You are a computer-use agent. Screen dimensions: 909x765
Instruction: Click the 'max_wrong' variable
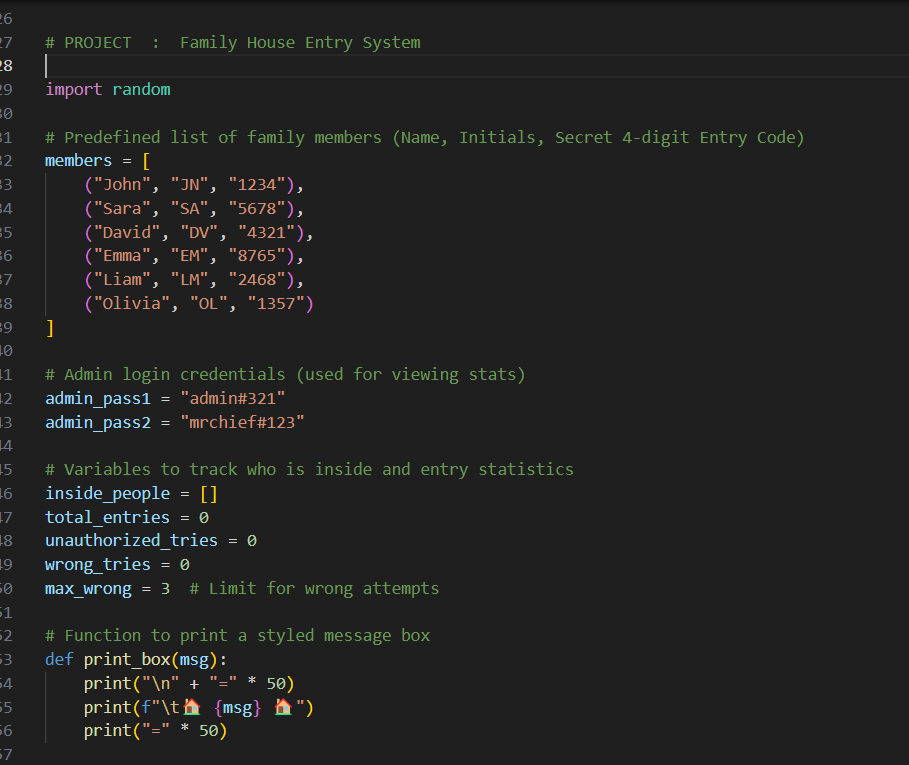pos(88,589)
